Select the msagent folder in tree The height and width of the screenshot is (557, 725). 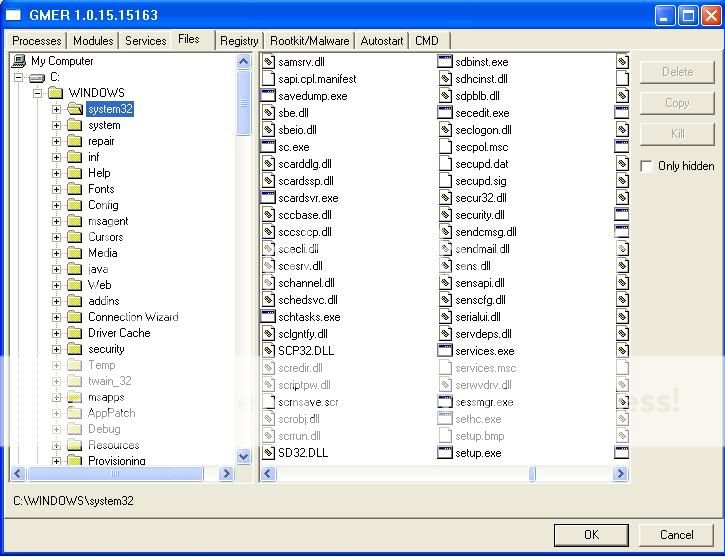[108, 221]
